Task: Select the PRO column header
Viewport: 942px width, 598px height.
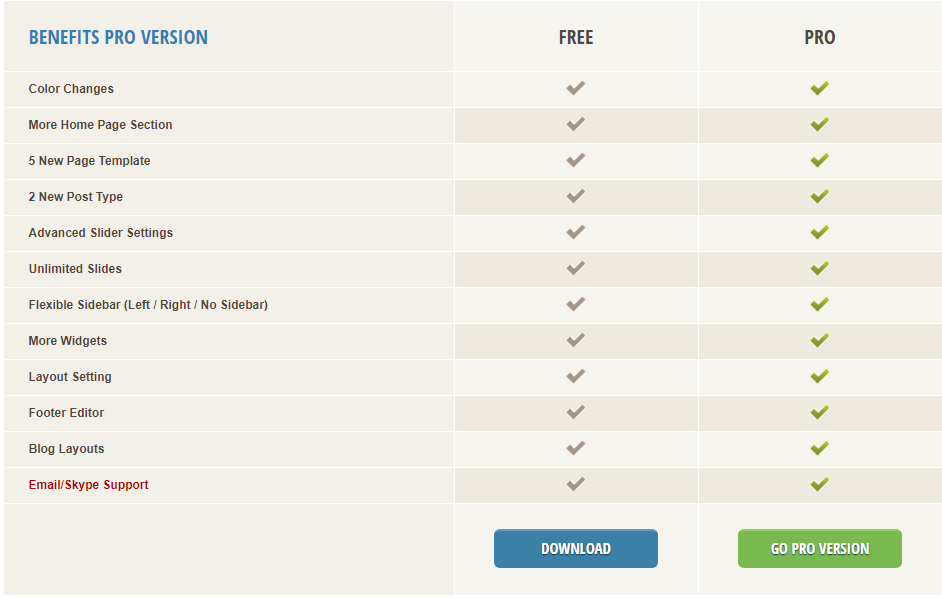Action: (819, 38)
